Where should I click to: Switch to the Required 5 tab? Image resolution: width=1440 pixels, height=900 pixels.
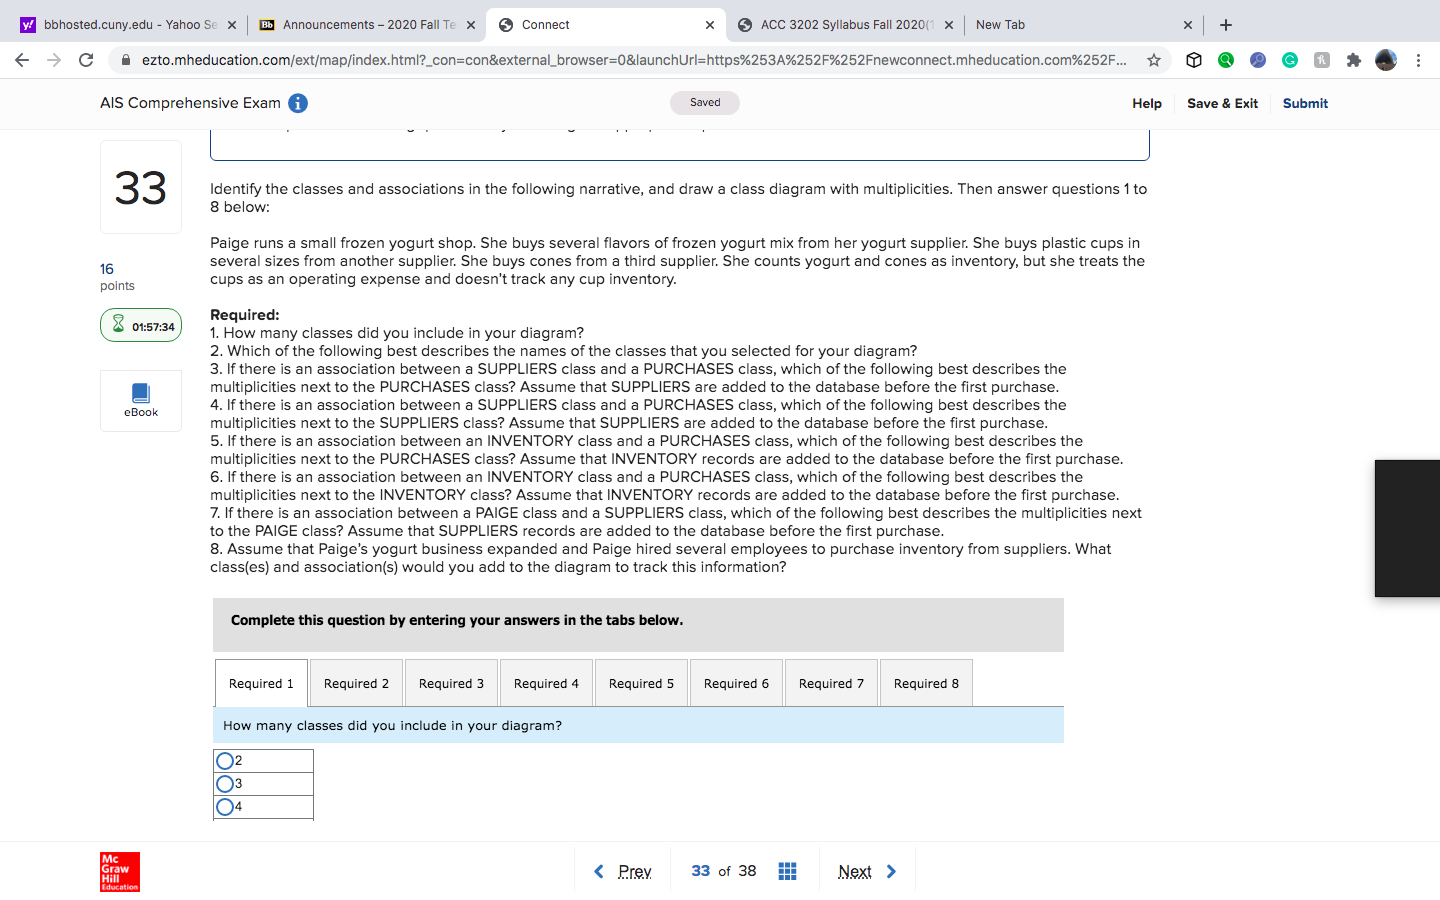[641, 682]
